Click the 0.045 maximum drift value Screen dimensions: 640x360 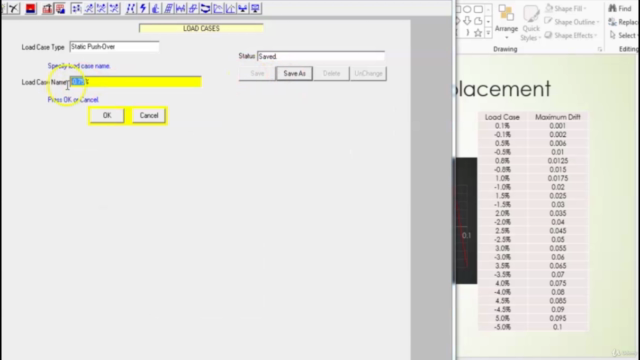pyautogui.click(x=558, y=231)
